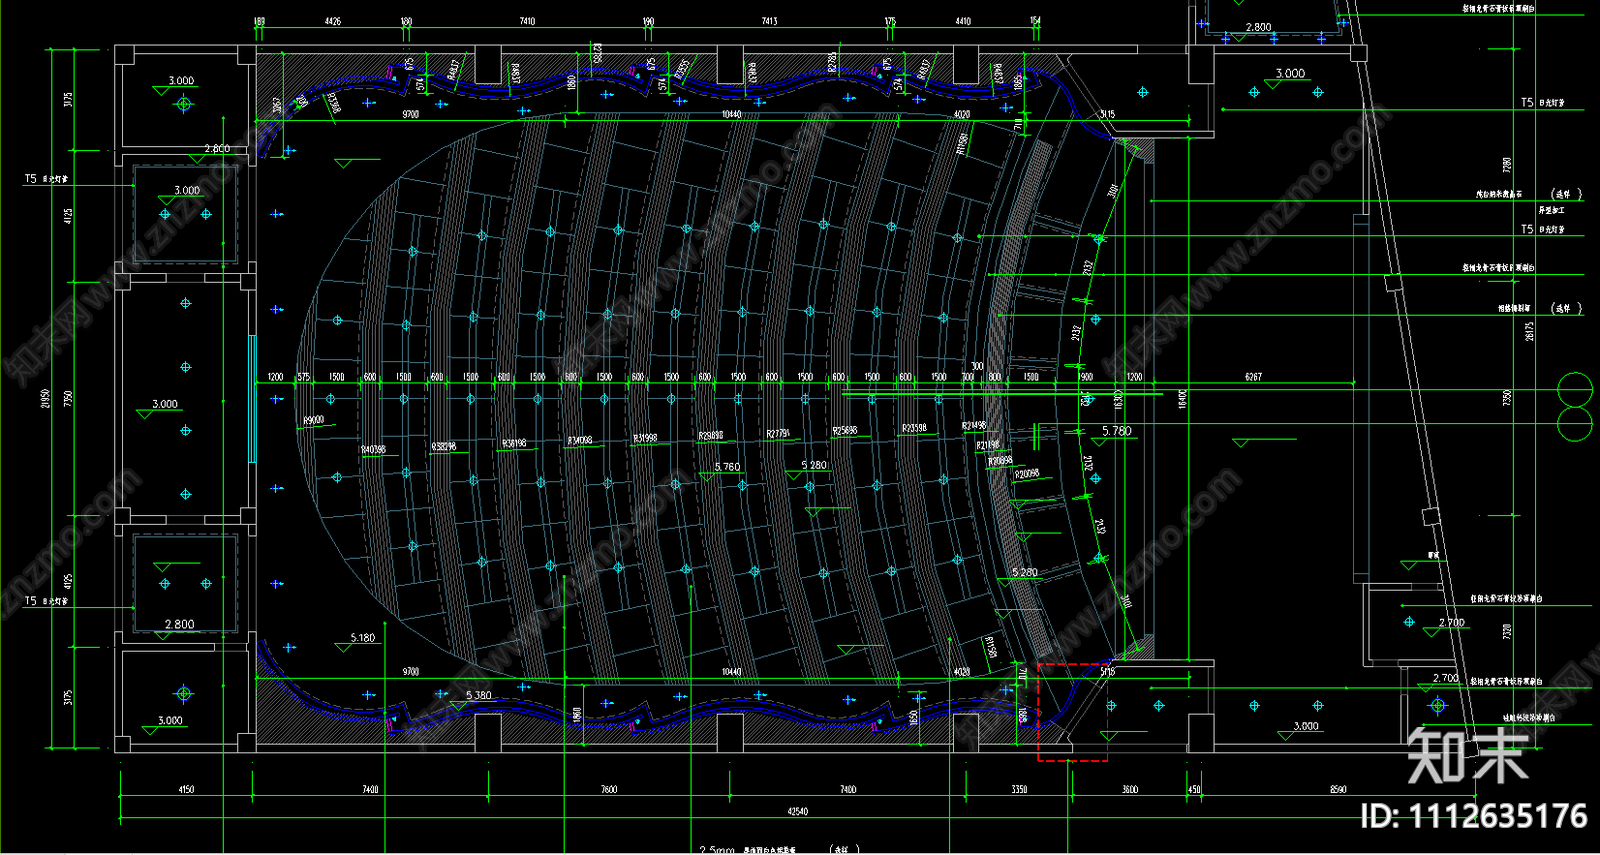The image size is (1600, 855).
Task: Select the 3600 dimension label
Action: 1130,789
